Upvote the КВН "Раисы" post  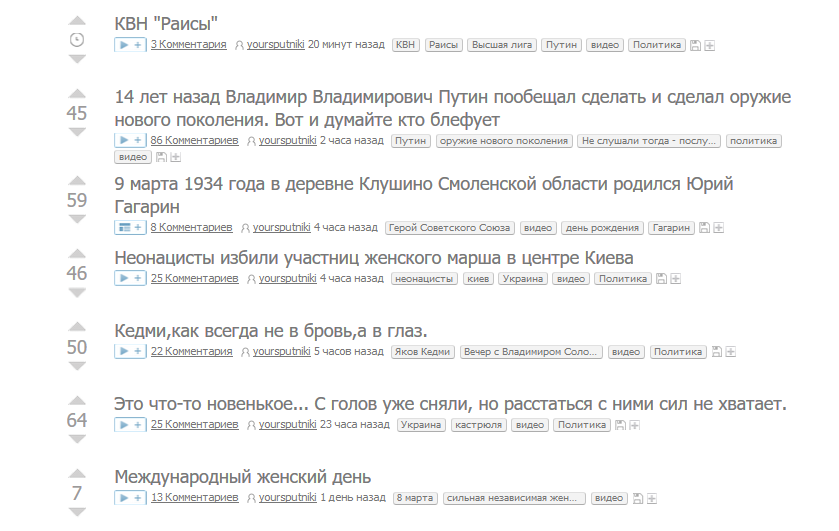77,20
